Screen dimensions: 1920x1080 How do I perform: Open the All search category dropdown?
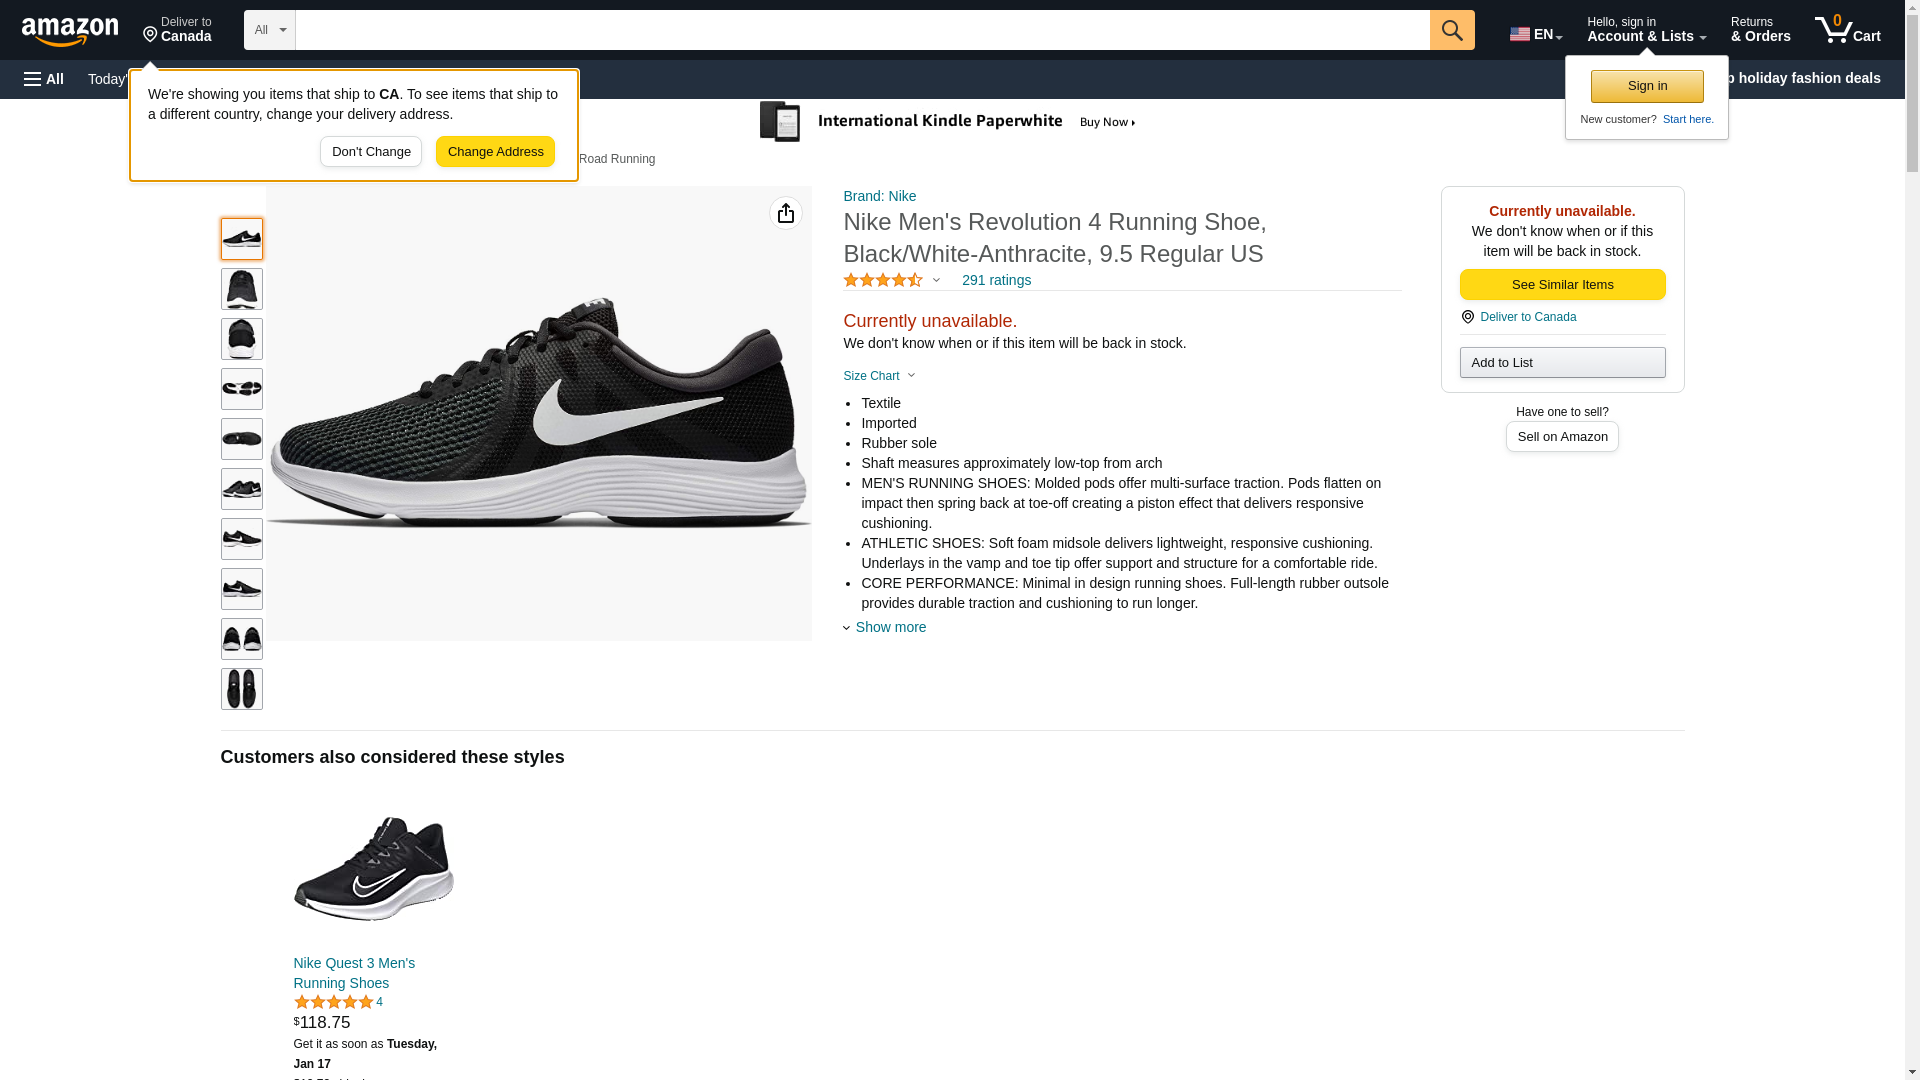(x=269, y=30)
